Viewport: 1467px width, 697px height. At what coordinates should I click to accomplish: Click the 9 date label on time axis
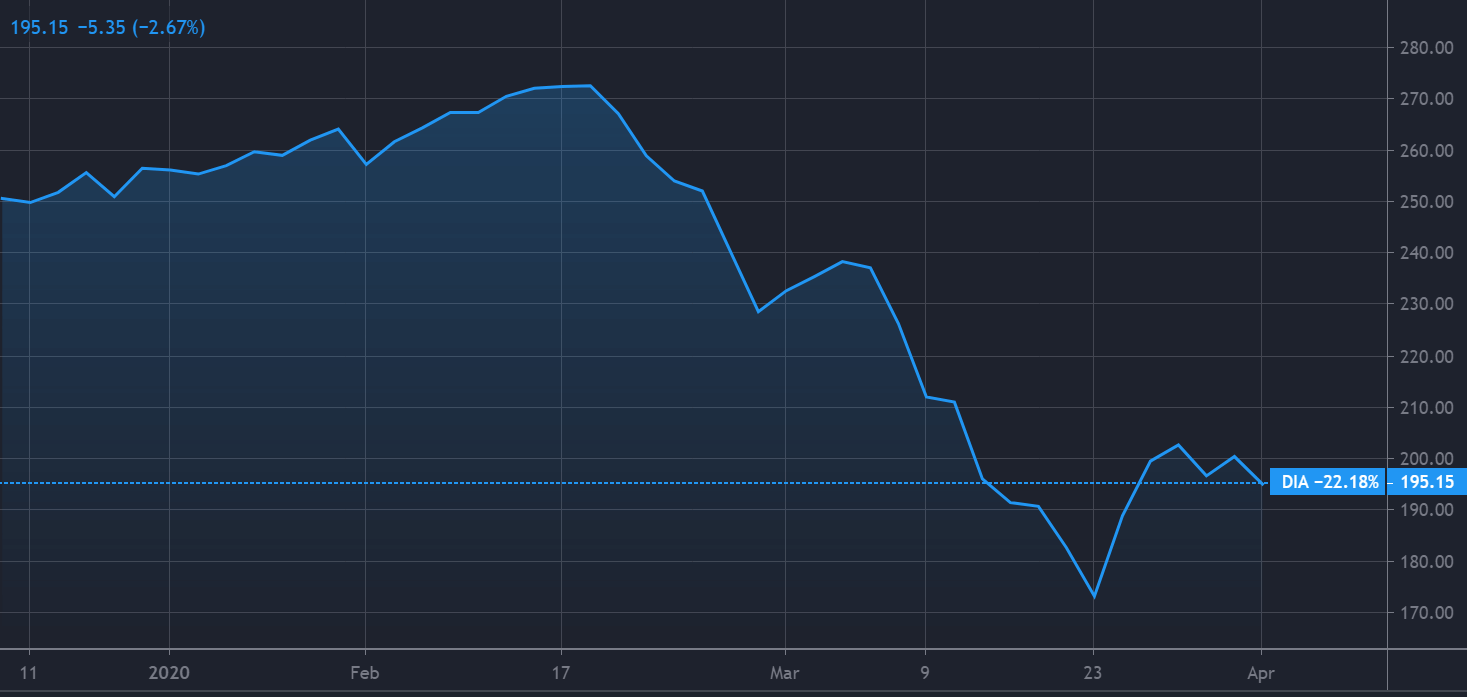[x=926, y=674]
